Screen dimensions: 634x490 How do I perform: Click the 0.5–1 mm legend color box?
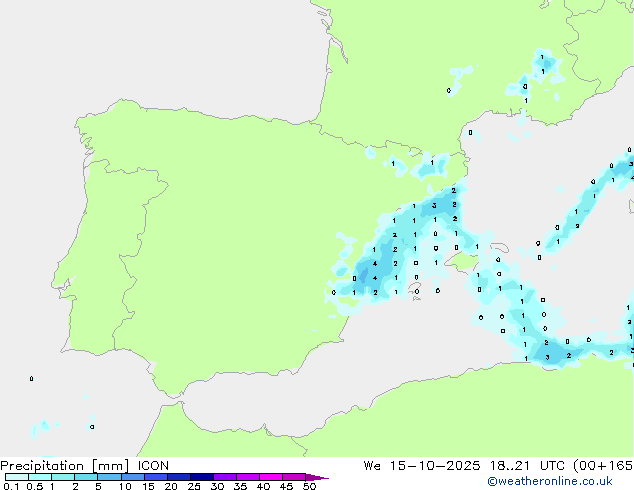tap(40, 477)
